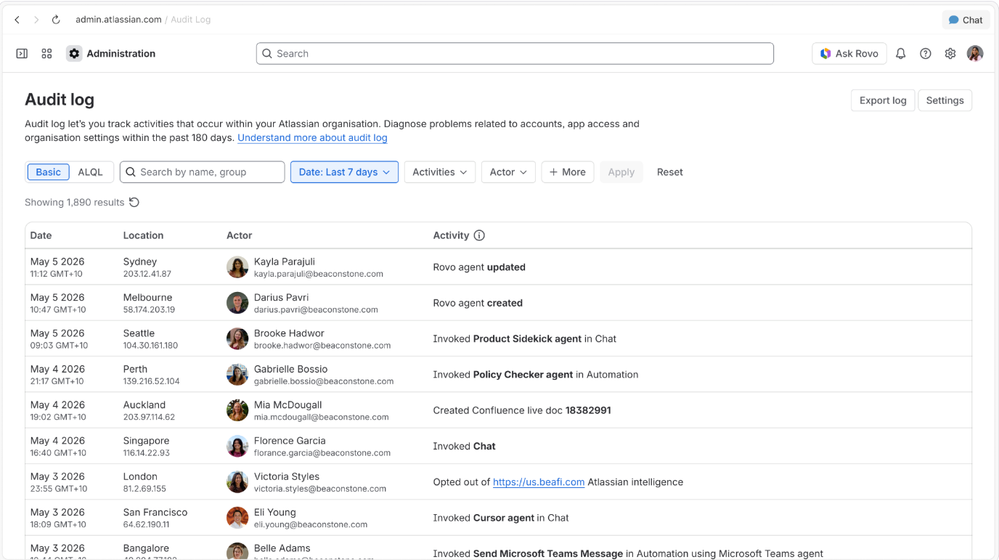Open the Actor filter dropdown
The image size is (999, 560).
[x=508, y=172]
